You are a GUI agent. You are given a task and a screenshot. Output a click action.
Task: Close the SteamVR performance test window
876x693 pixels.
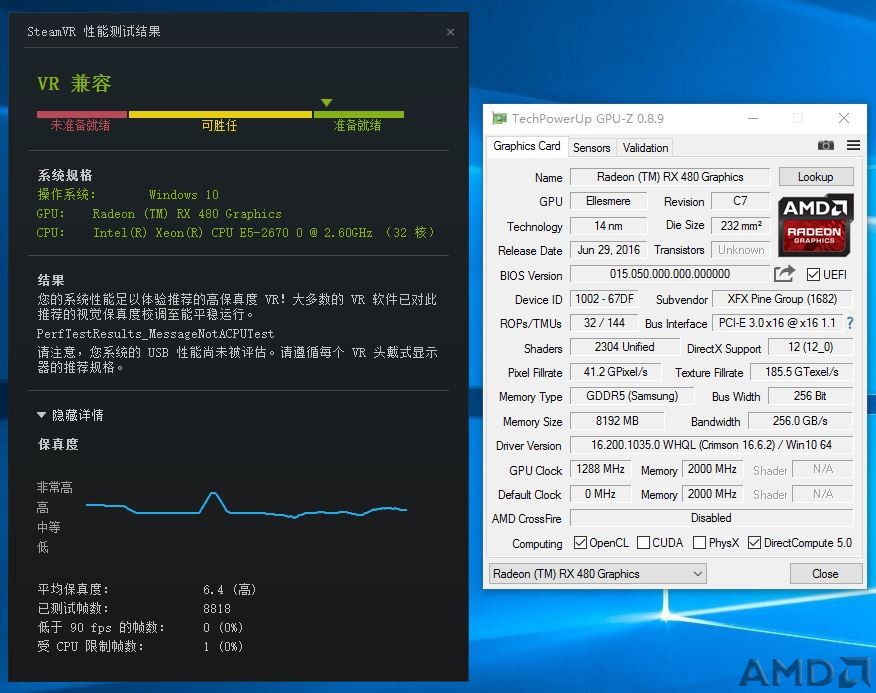450,32
